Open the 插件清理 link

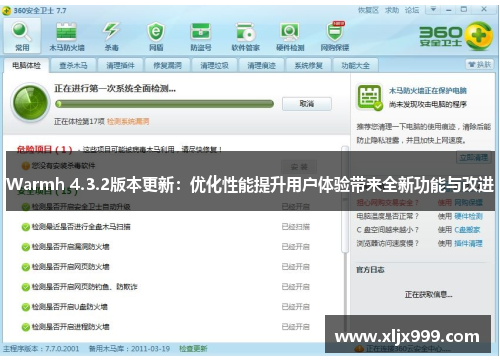468,243
